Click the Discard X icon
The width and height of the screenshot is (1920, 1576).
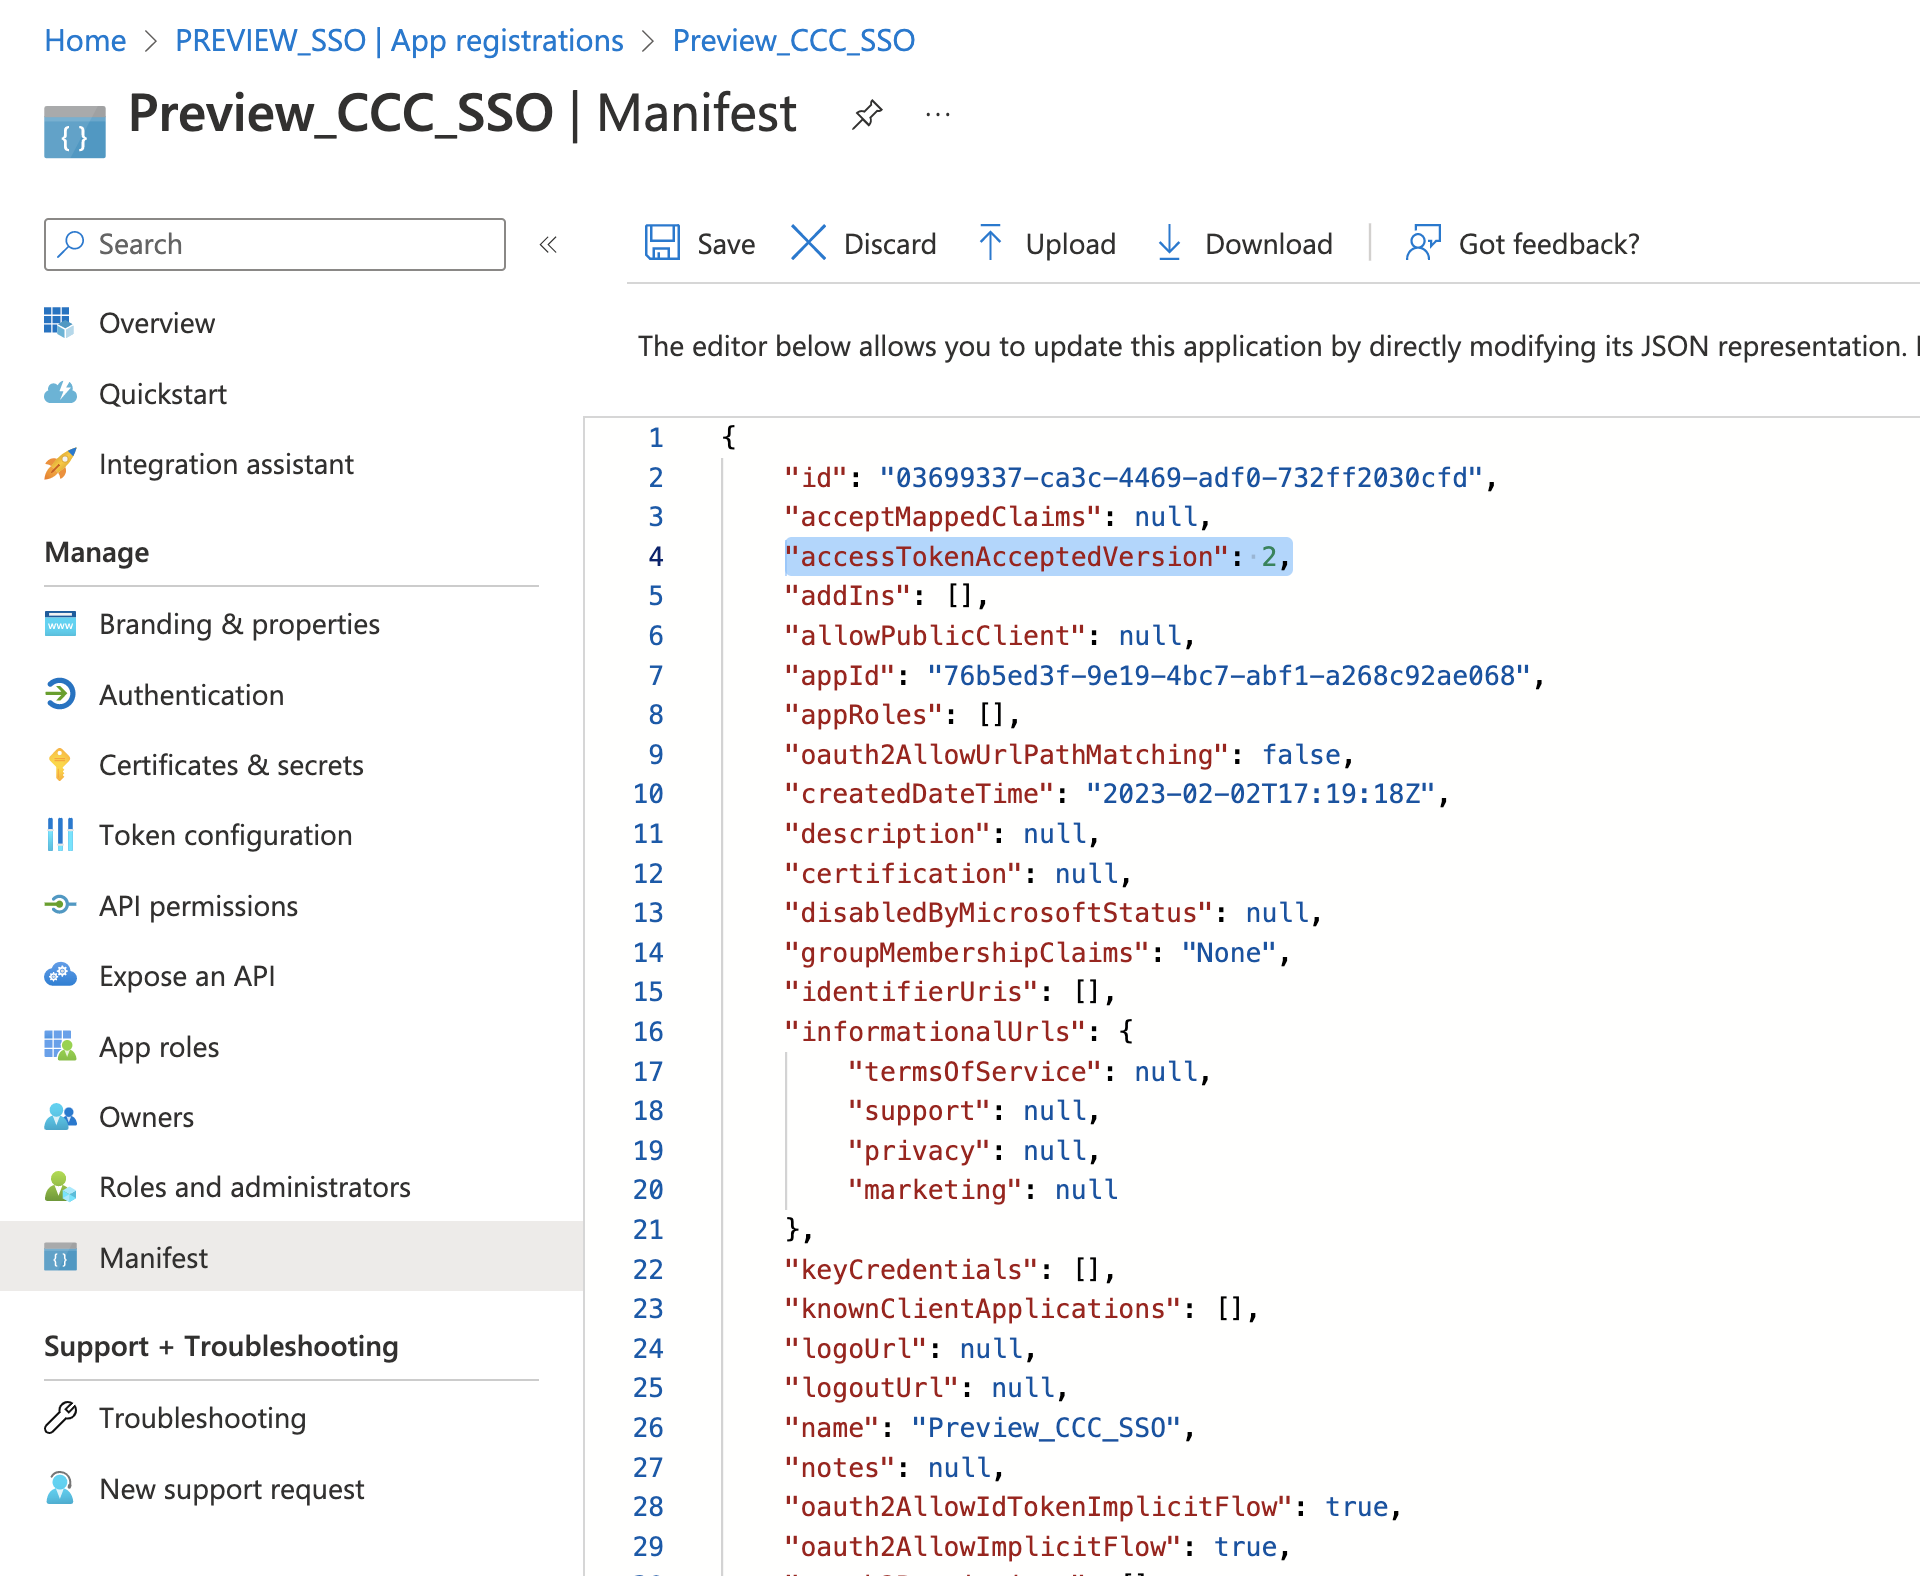click(808, 243)
